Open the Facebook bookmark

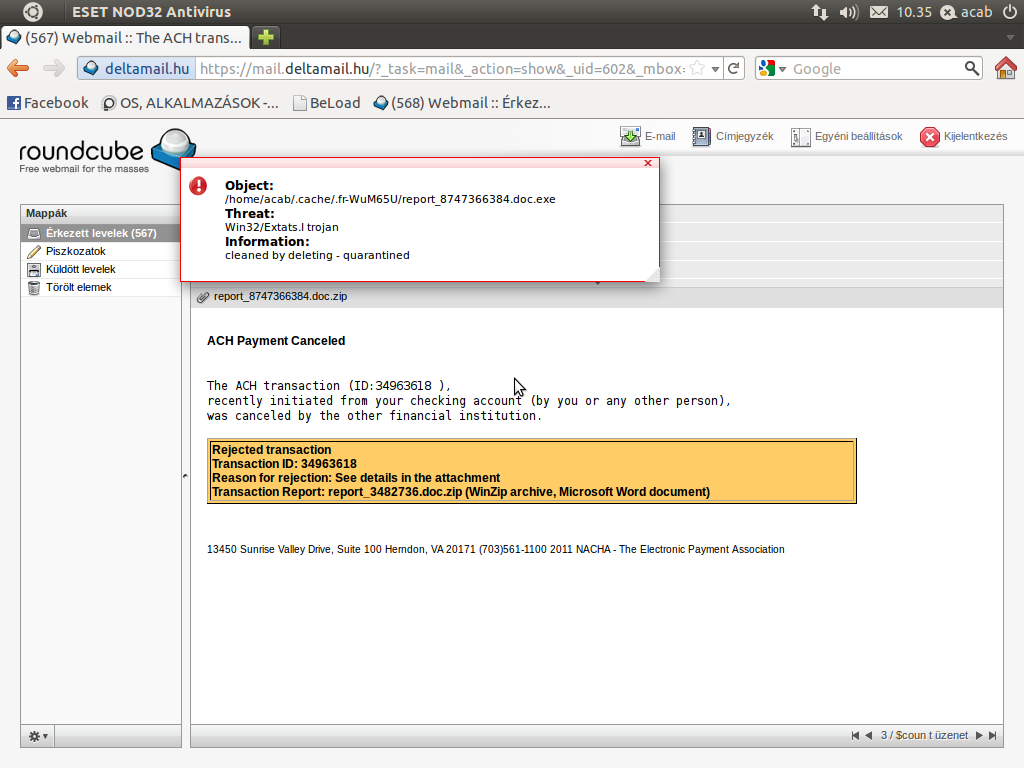(x=48, y=103)
